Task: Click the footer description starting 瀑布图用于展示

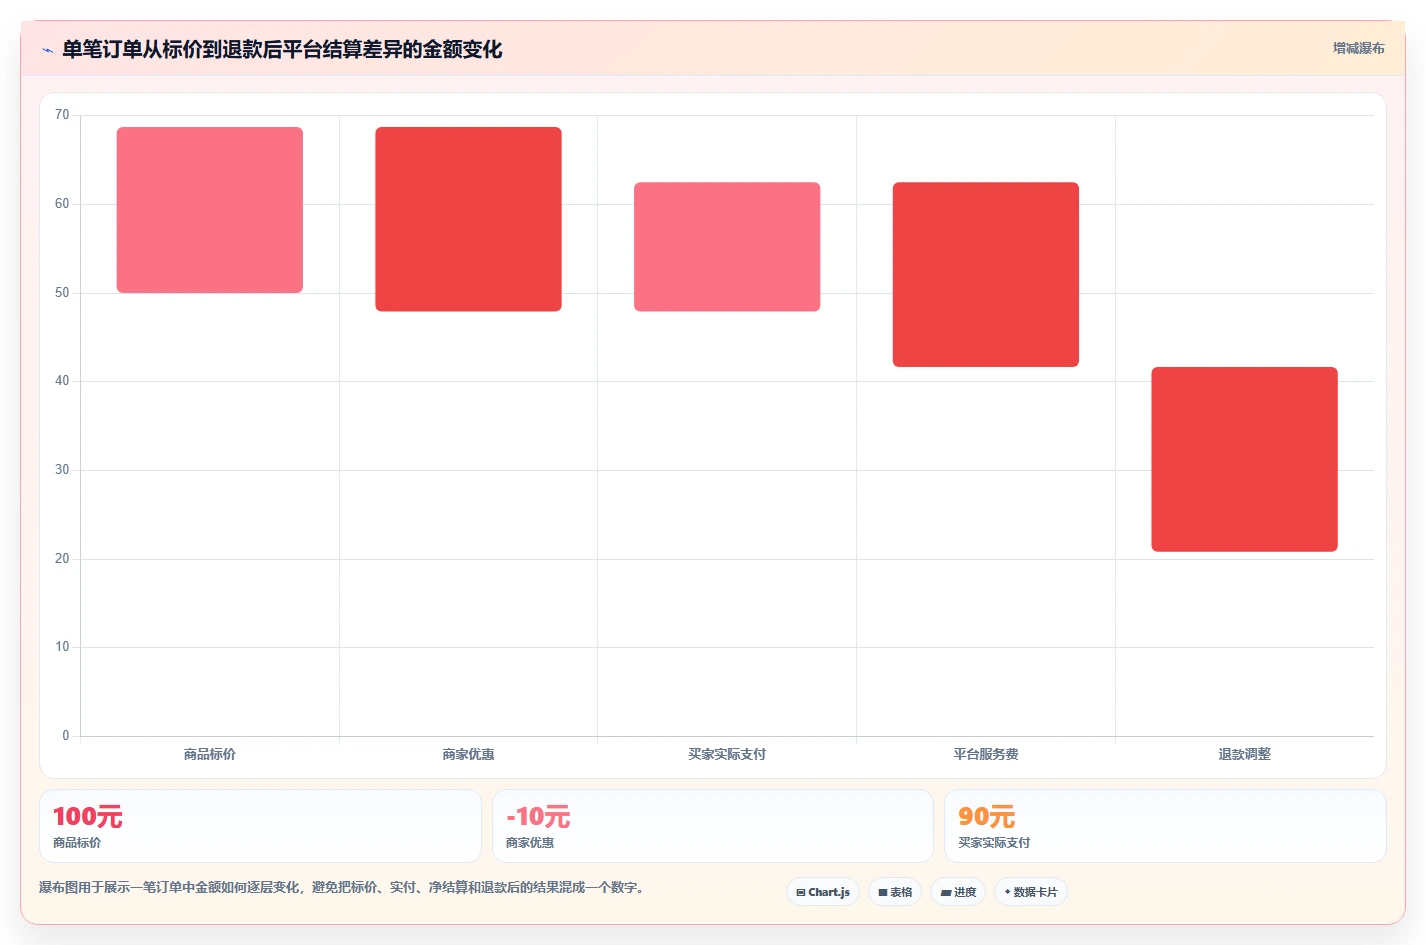Action: click(342, 887)
